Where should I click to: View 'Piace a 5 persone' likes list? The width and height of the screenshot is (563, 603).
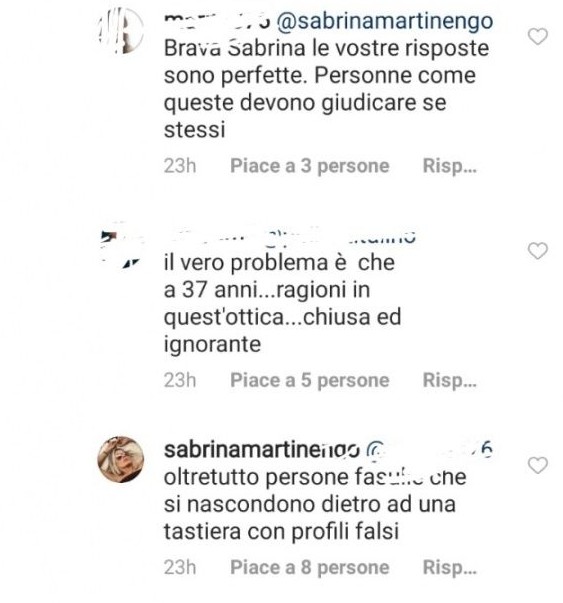coord(310,380)
